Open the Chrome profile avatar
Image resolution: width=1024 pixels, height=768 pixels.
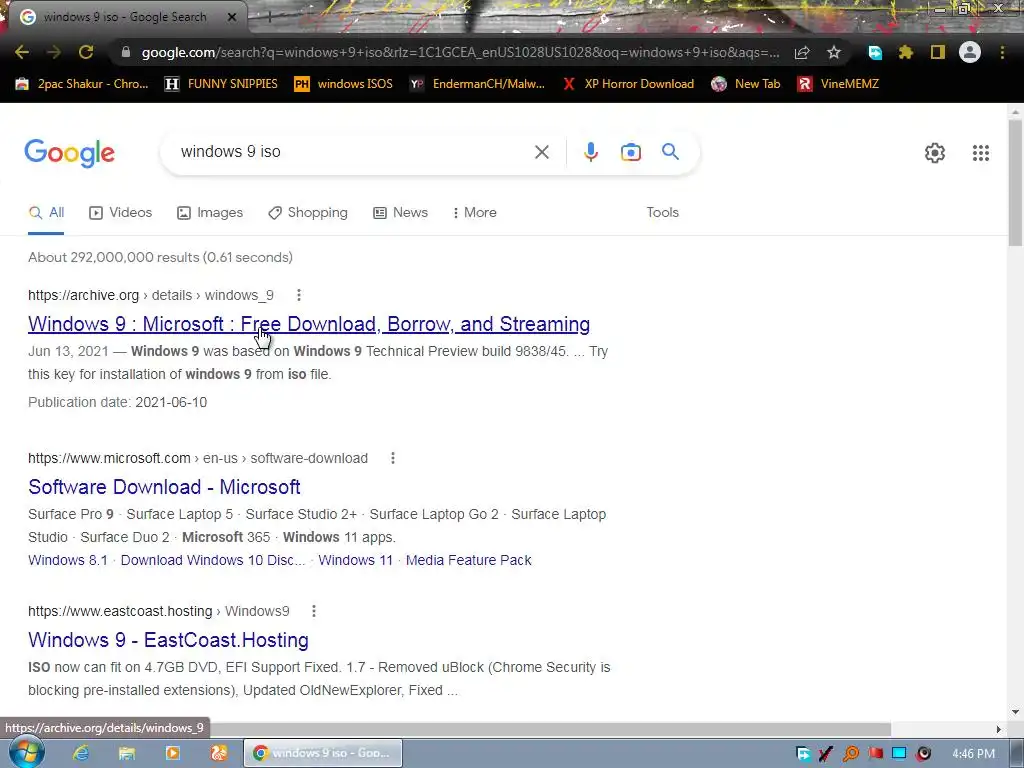pos(970,52)
